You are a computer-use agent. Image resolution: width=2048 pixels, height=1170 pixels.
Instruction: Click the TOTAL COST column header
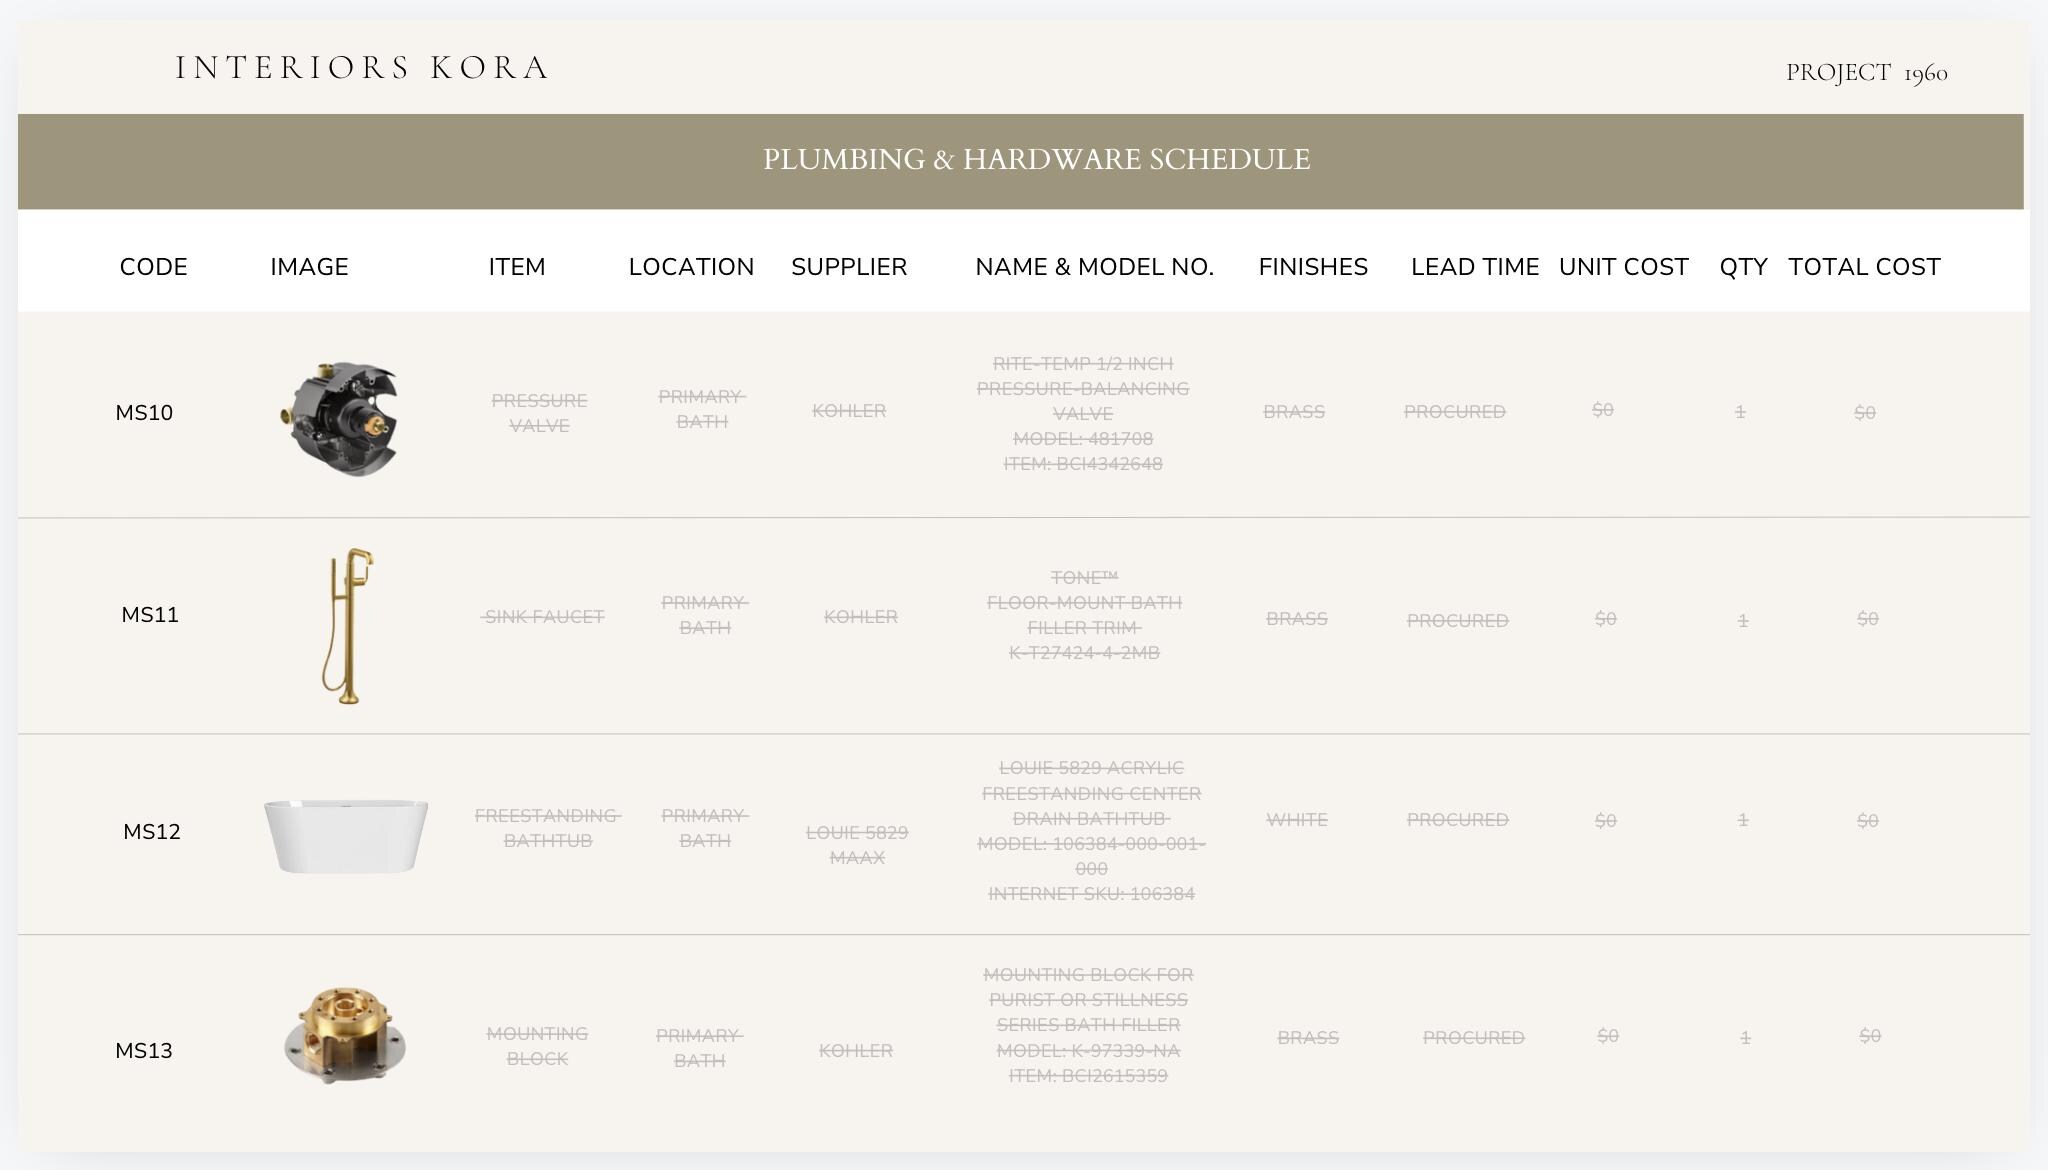(x=1864, y=267)
